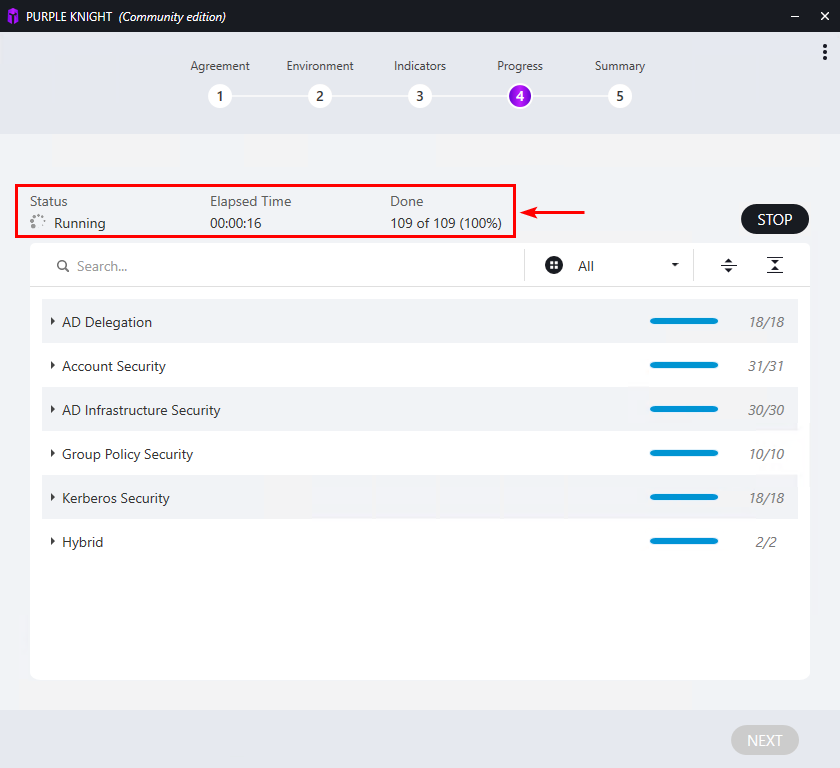Open the All category filter dropdown

pyautogui.click(x=675, y=265)
